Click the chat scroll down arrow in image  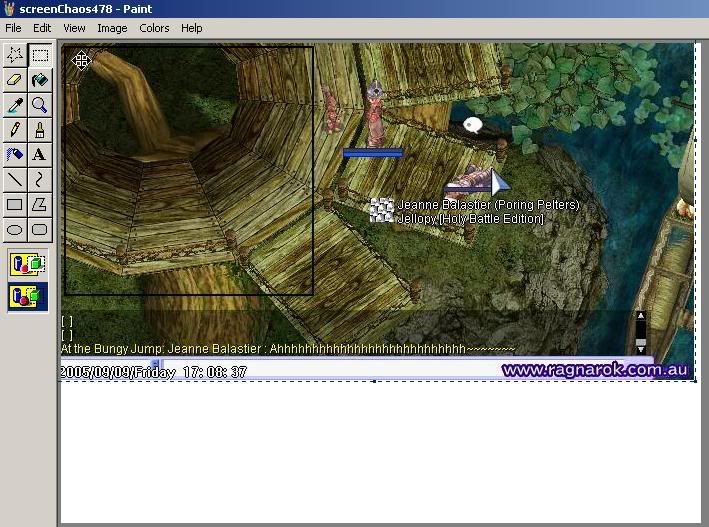tap(641, 349)
